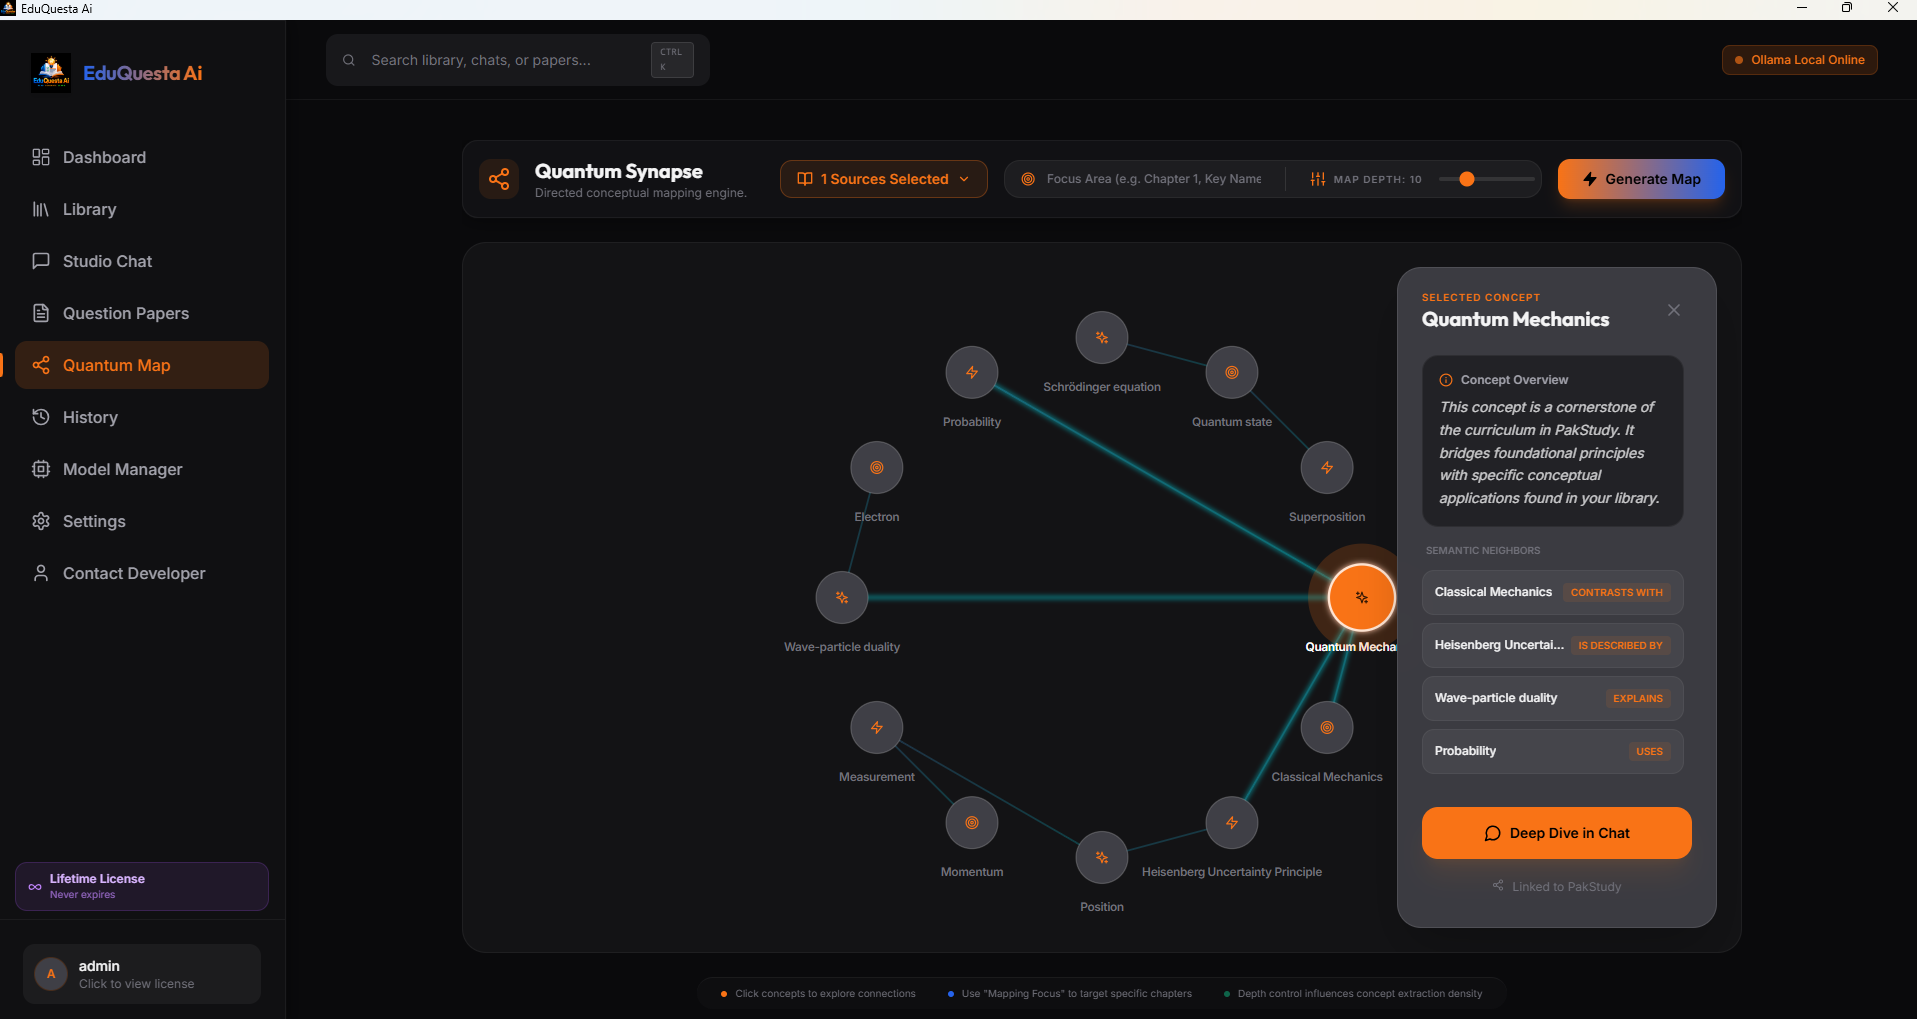This screenshot has height=1019, width=1917.
Task: Click the Contact Developer person icon
Action: tap(40, 573)
